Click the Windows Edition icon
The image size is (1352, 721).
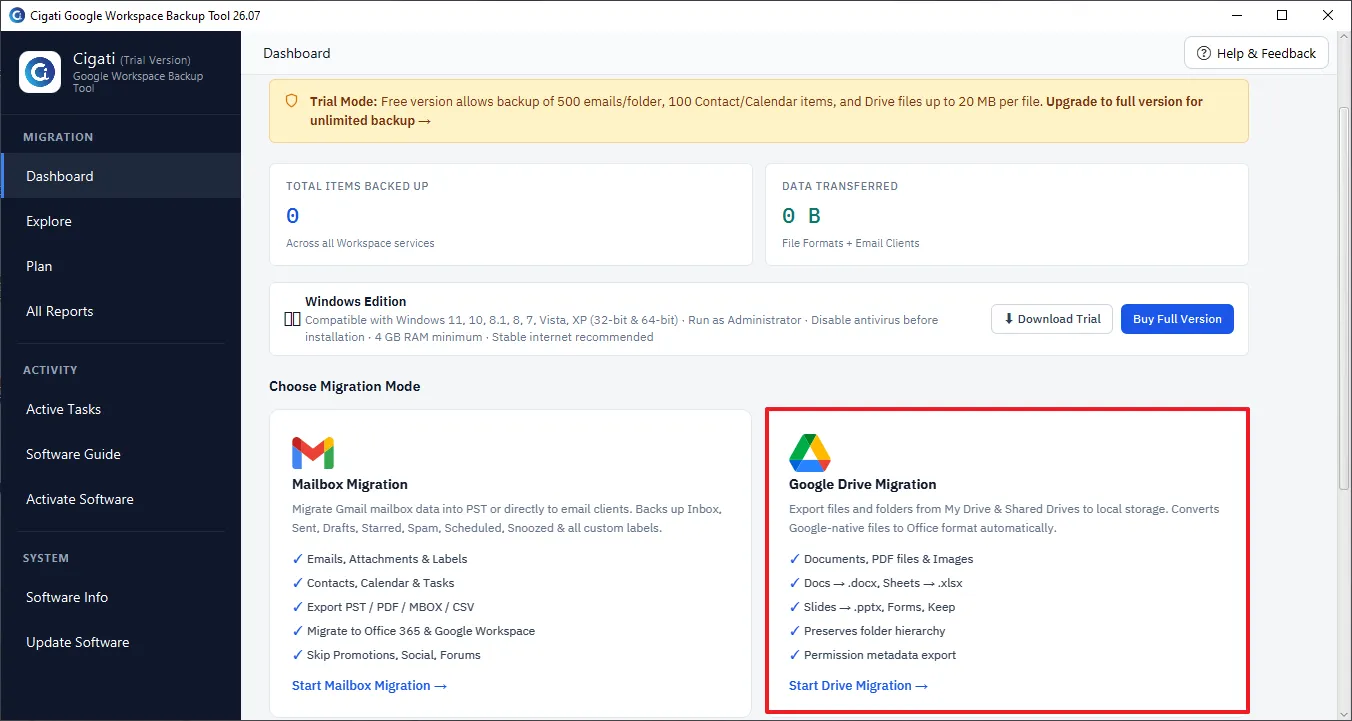pyautogui.click(x=293, y=320)
